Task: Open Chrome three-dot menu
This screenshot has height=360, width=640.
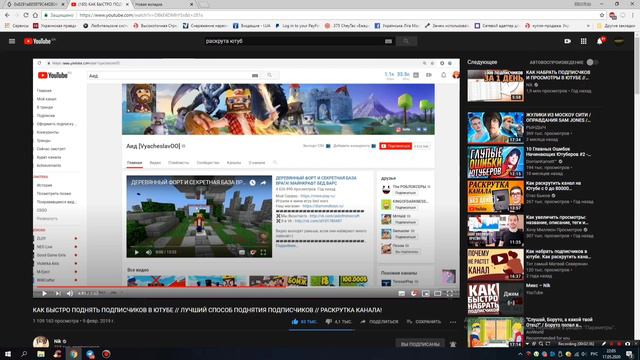Action: pyautogui.click(x=633, y=15)
